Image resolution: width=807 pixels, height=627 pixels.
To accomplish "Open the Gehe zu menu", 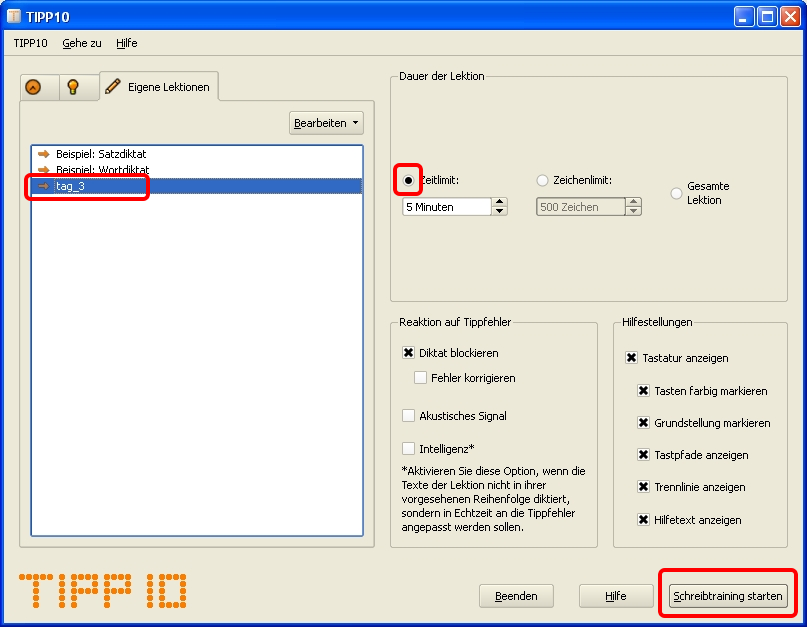I will [x=81, y=43].
